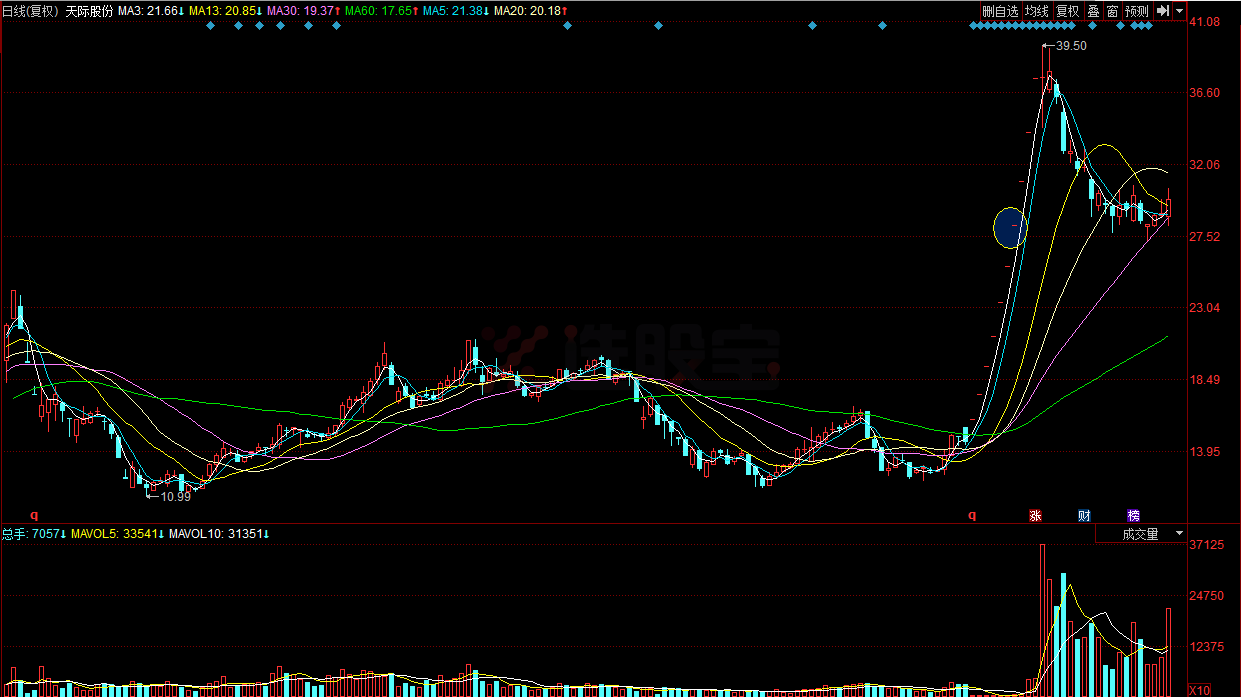Click the purple 榜 ranking marker icon

pos(1133,516)
